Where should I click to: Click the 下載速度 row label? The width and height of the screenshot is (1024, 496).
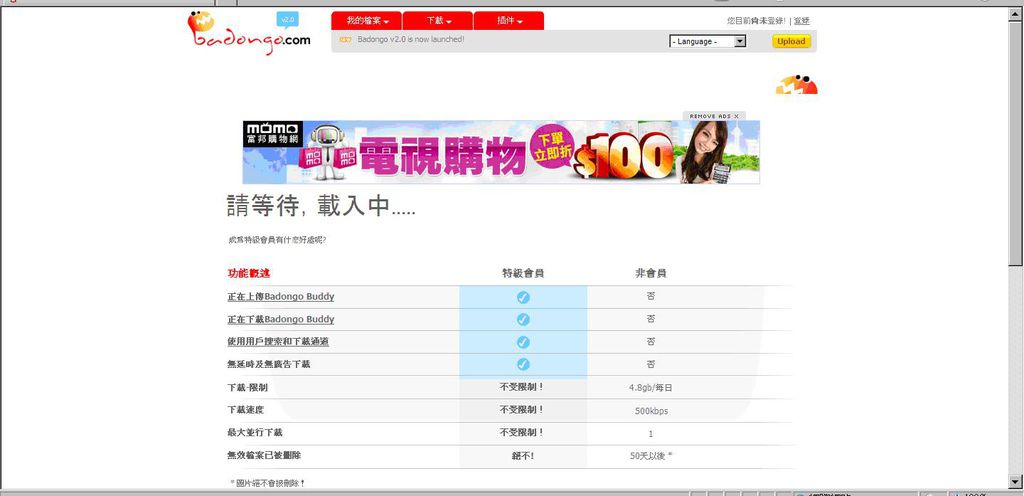click(x=246, y=410)
